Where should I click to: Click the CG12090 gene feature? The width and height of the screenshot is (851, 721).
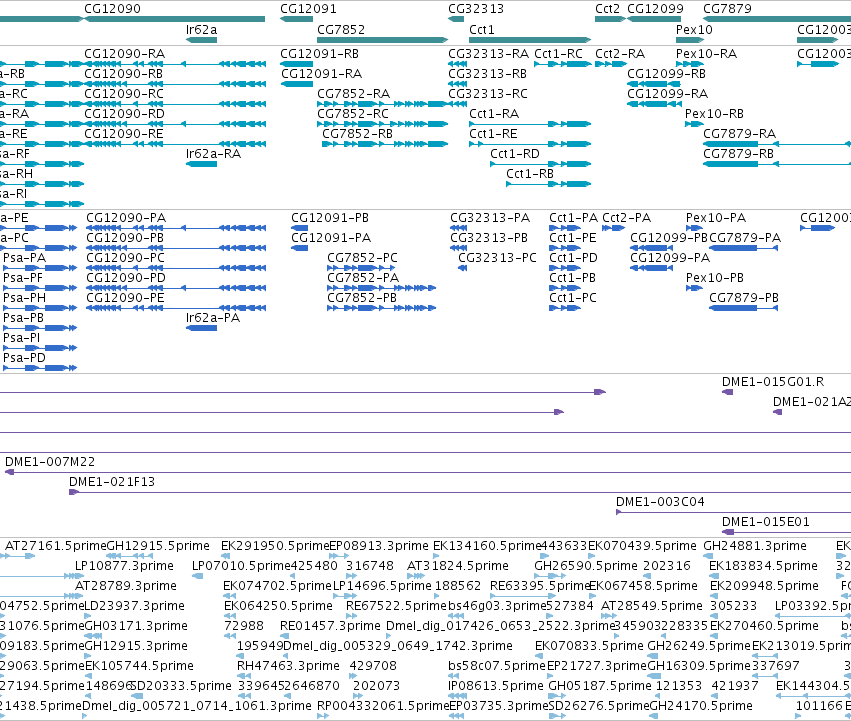tap(175, 19)
